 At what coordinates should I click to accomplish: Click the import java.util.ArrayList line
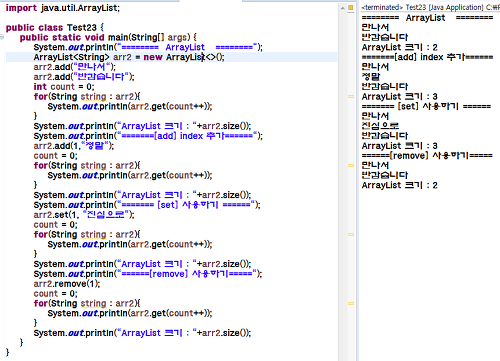click(x=63, y=8)
